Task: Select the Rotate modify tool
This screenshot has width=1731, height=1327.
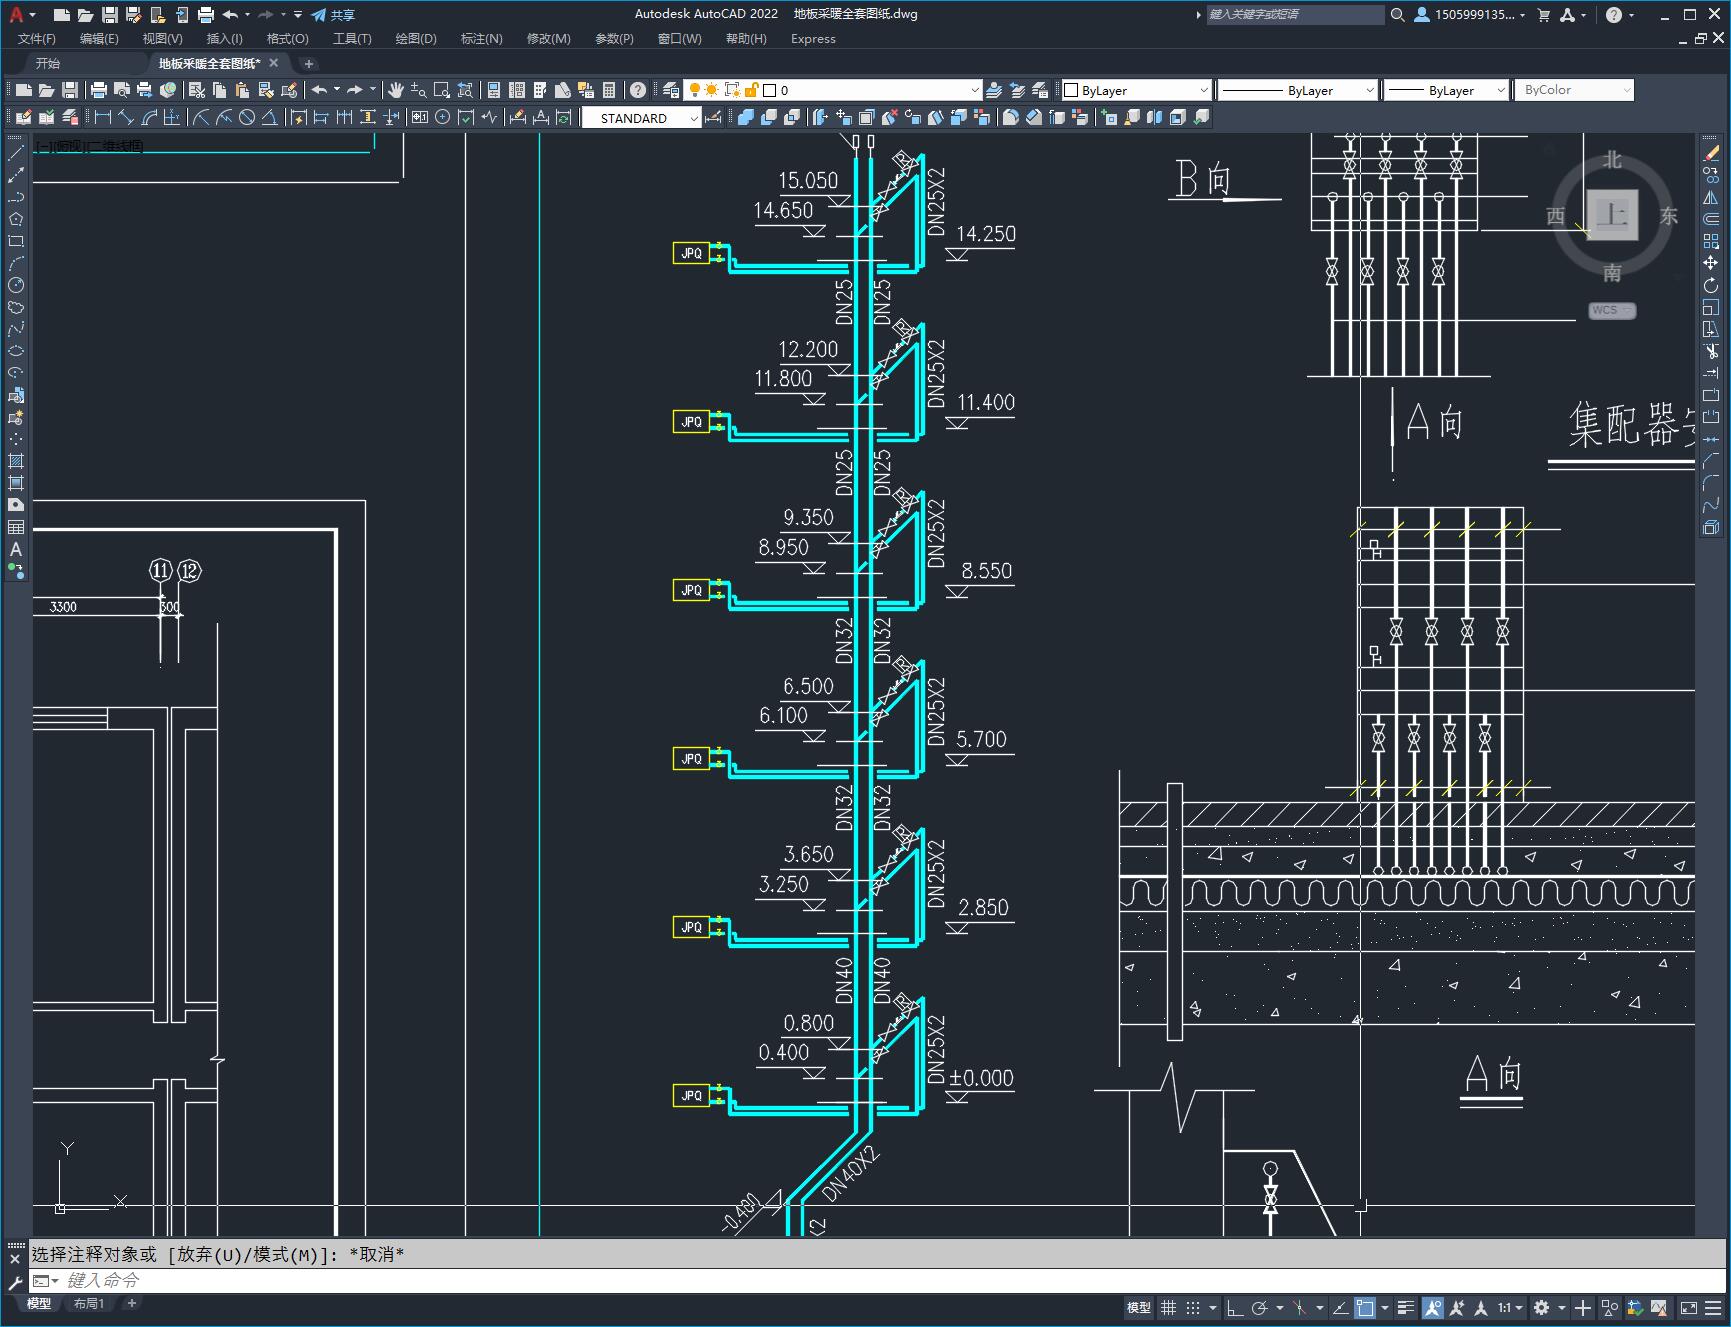Action: pyautogui.click(x=1711, y=285)
